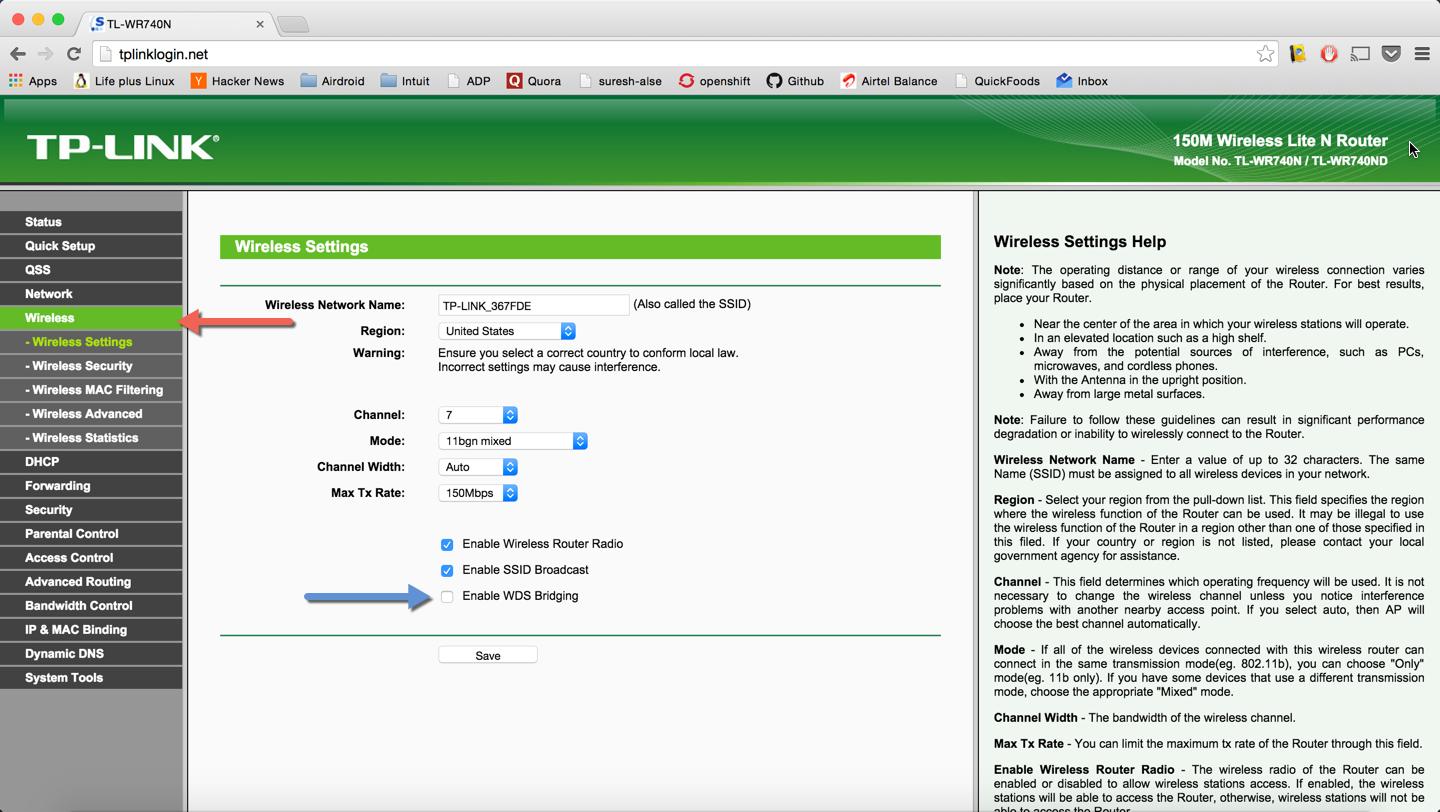
Task: Click the Wireless Settings Help heading
Action: [1080, 242]
